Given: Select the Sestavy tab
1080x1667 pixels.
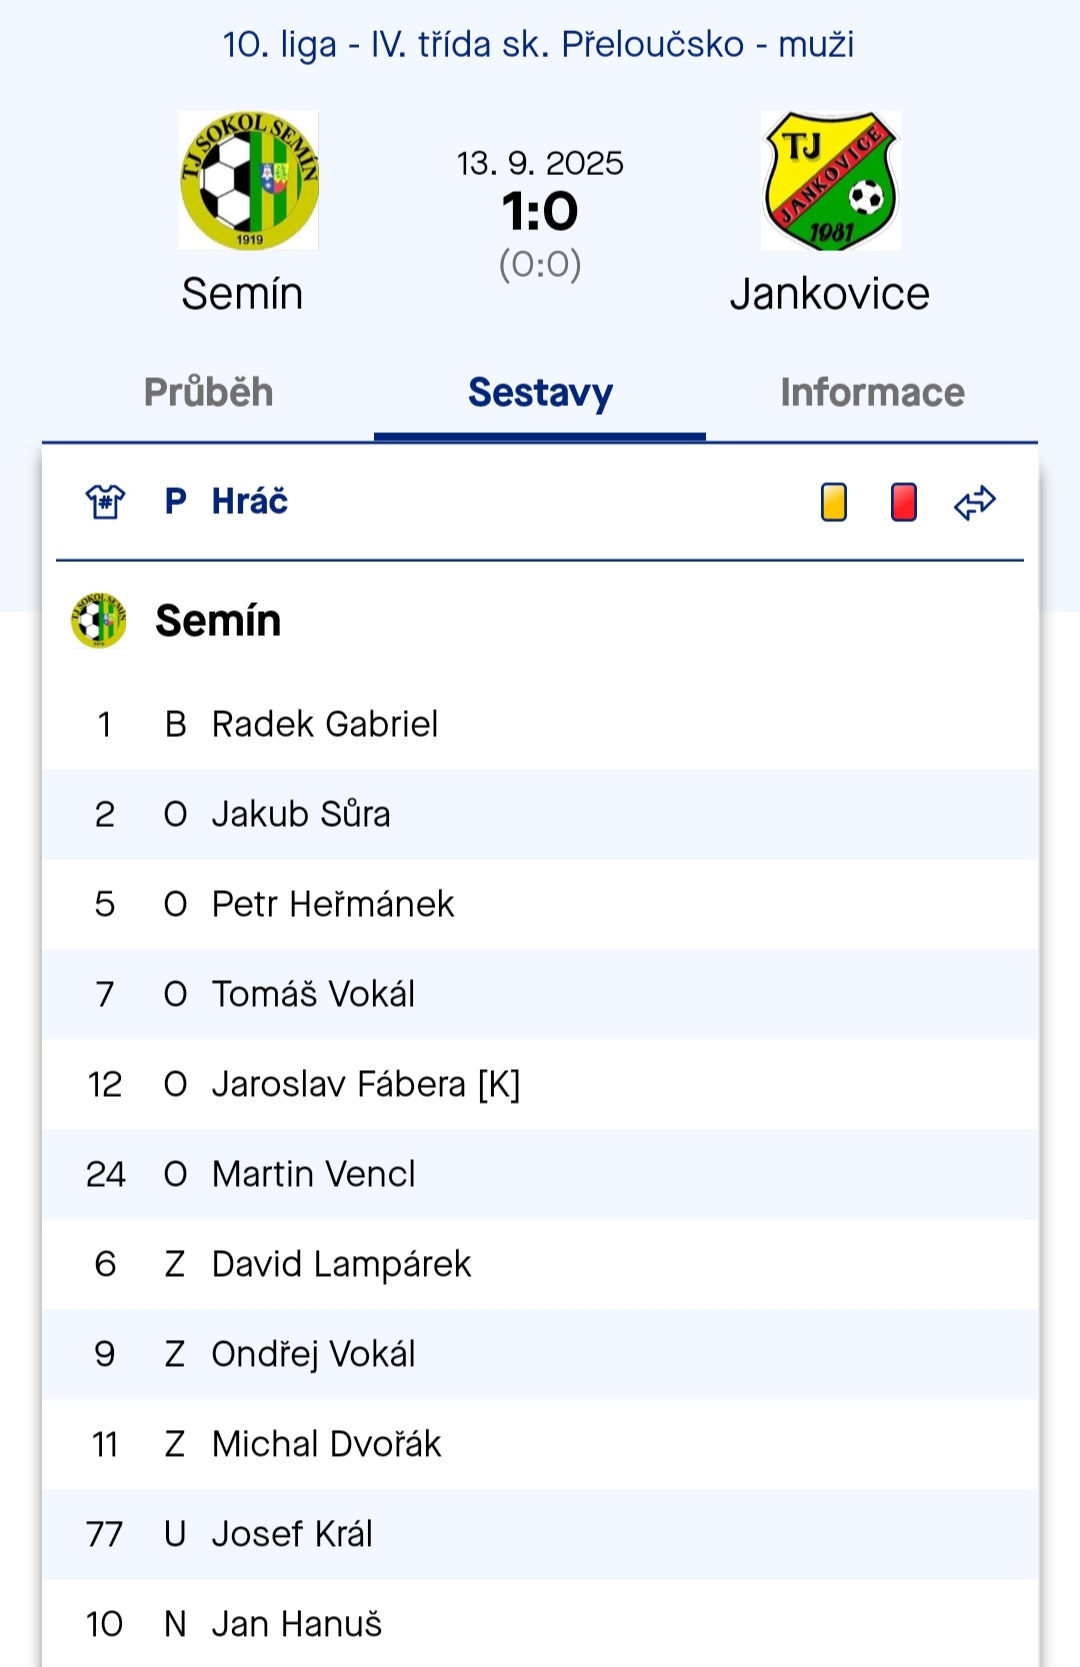Looking at the screenshot, I should (540, 392).
